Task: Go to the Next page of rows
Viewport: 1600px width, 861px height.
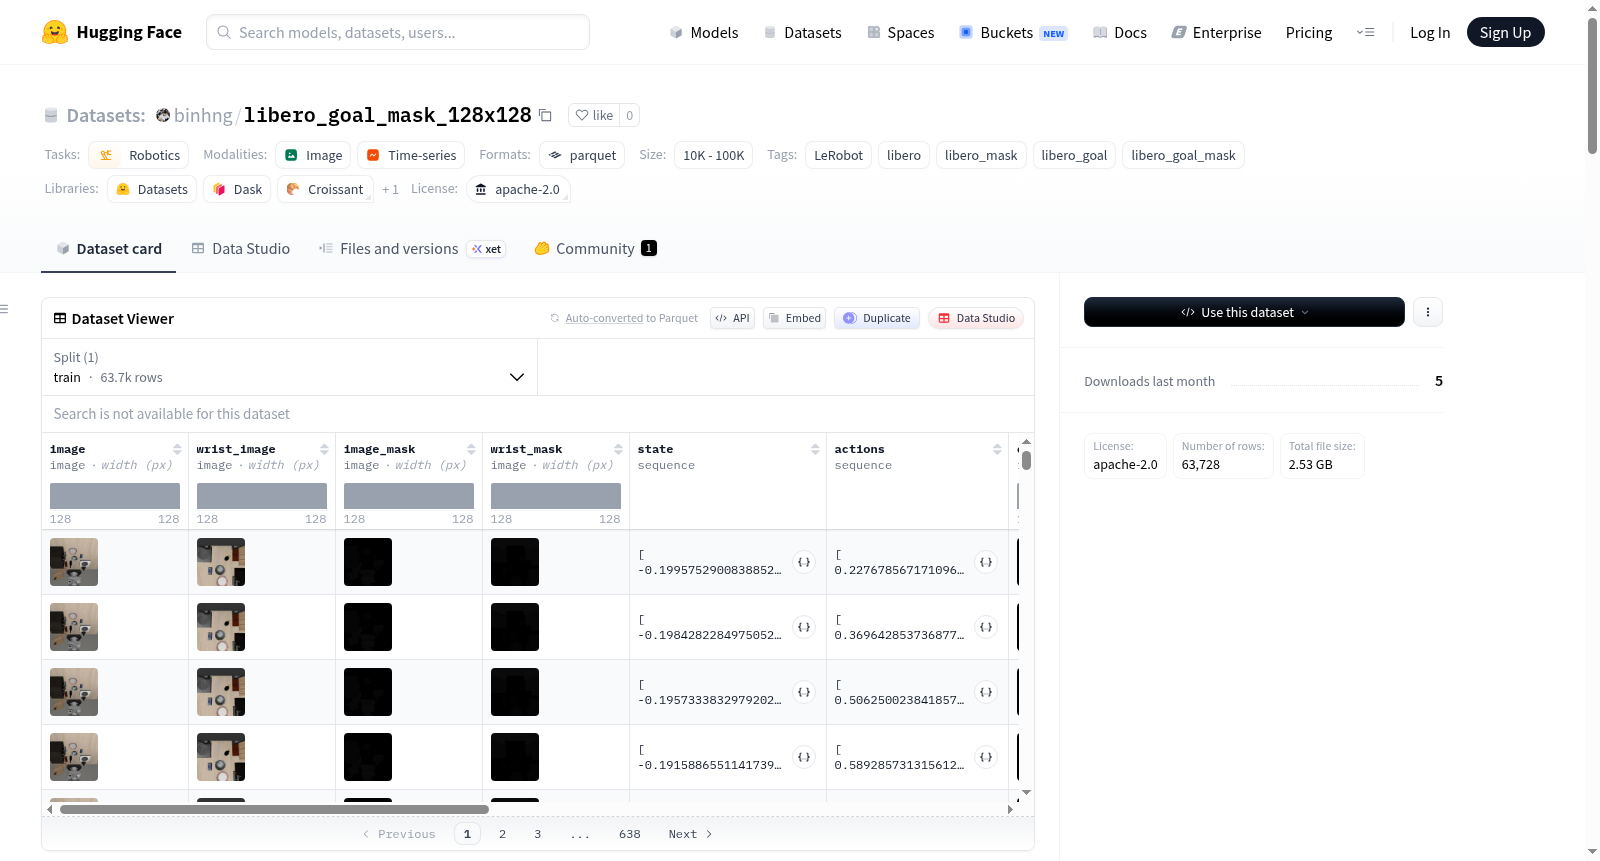Action: [690, 834]
